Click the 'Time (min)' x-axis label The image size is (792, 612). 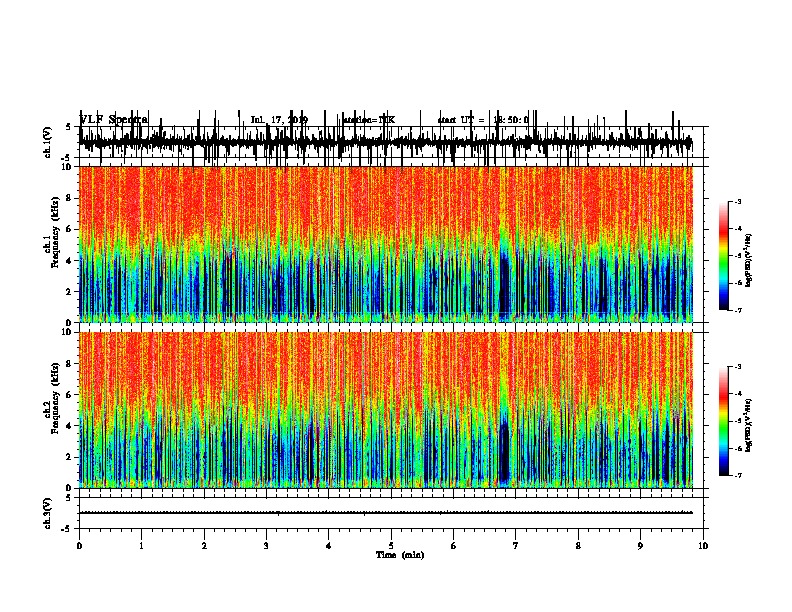(x=400, y=555)
